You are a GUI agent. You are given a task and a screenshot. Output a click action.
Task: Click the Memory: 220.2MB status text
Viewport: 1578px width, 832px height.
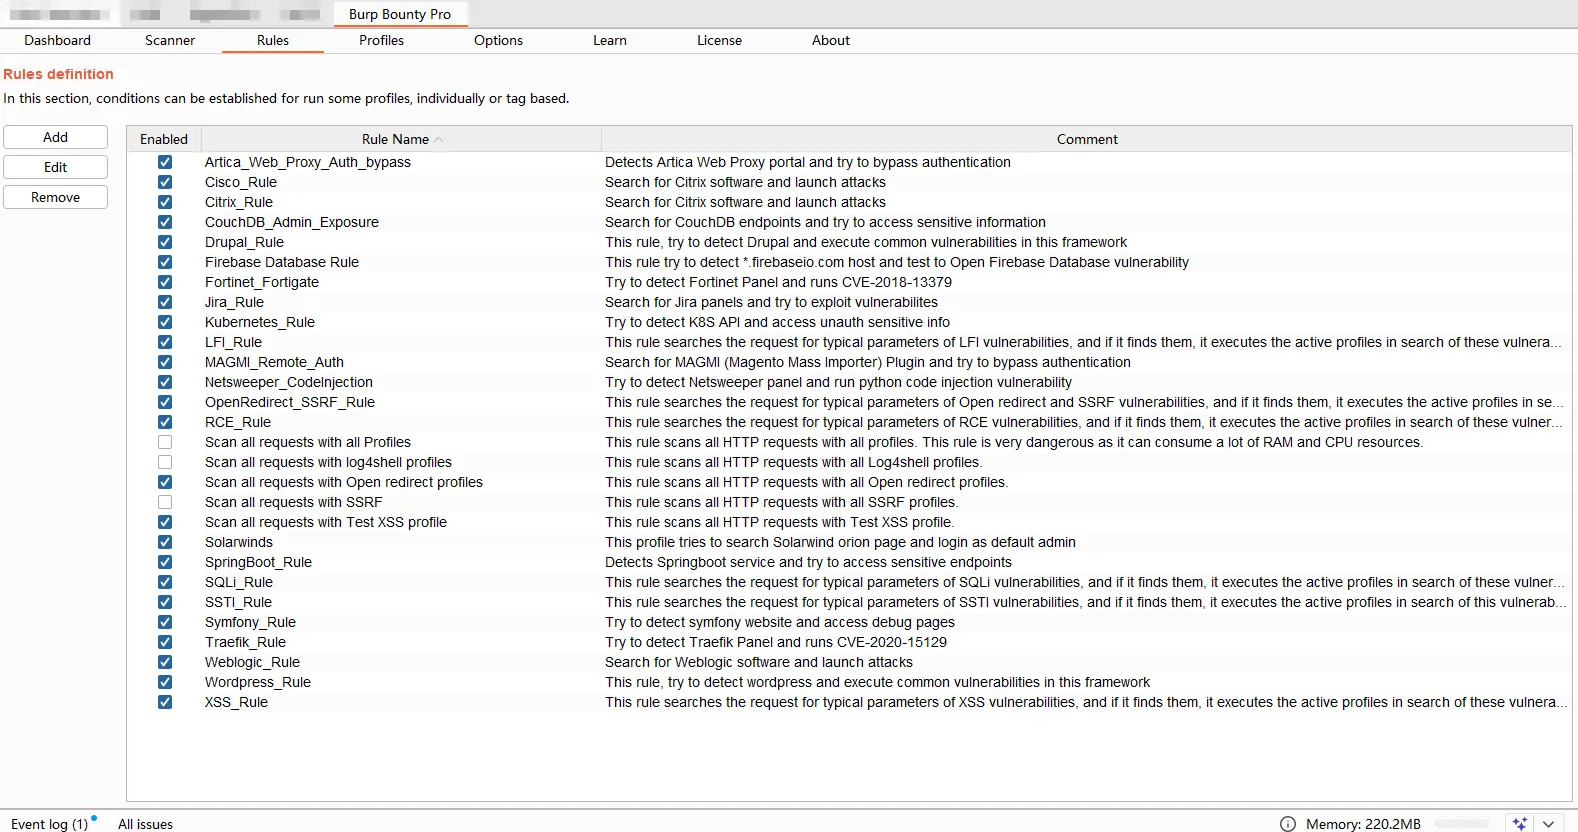tap(1363, 824)
